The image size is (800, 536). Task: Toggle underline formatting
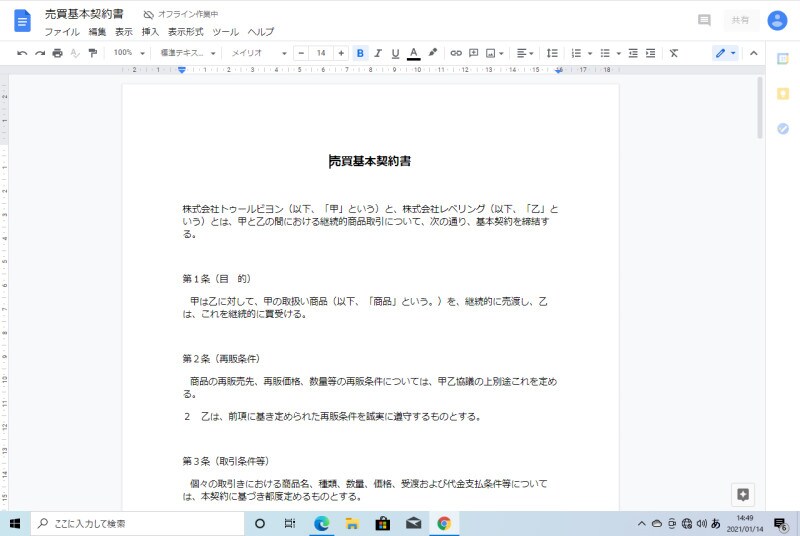click(x=395, y=53)
